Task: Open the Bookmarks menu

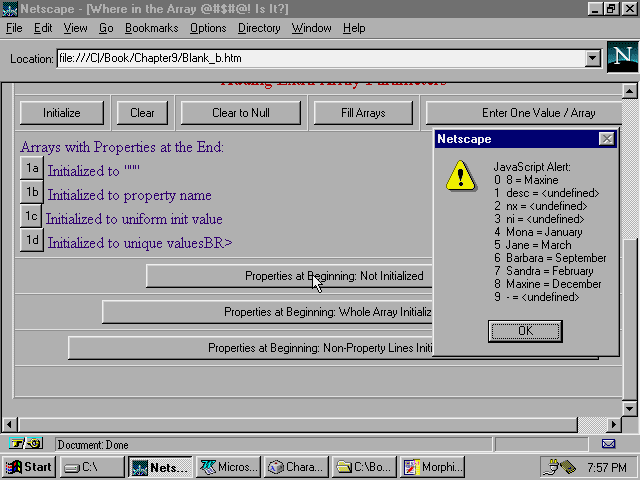Action: [x=151, y=28]
